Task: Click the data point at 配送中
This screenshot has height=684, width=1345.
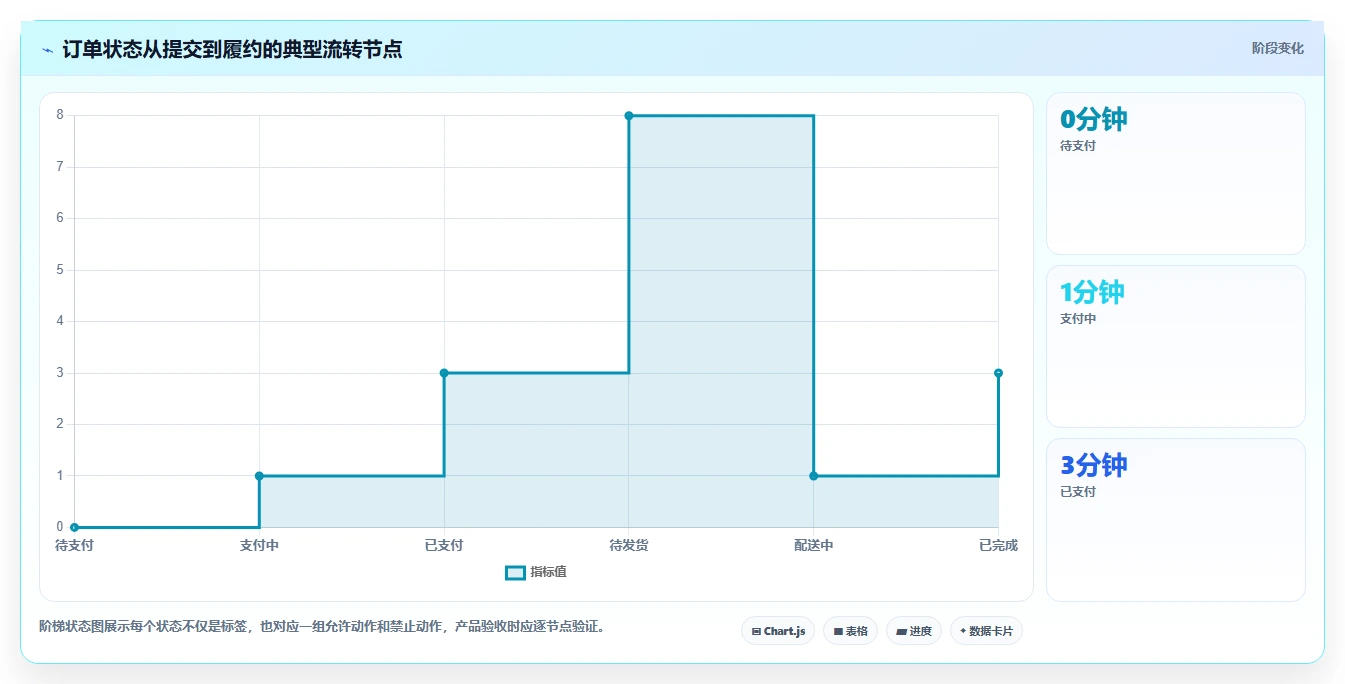Action: (814, 476)
